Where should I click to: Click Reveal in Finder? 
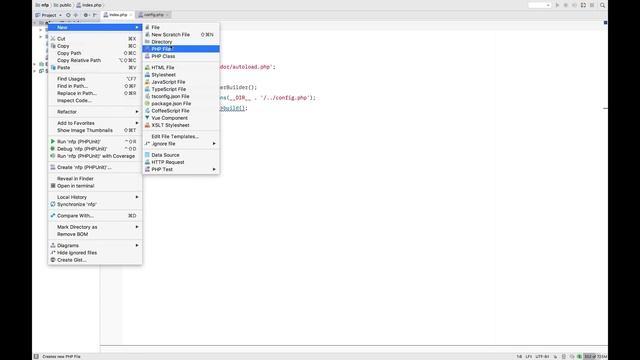tap(95, 179)
